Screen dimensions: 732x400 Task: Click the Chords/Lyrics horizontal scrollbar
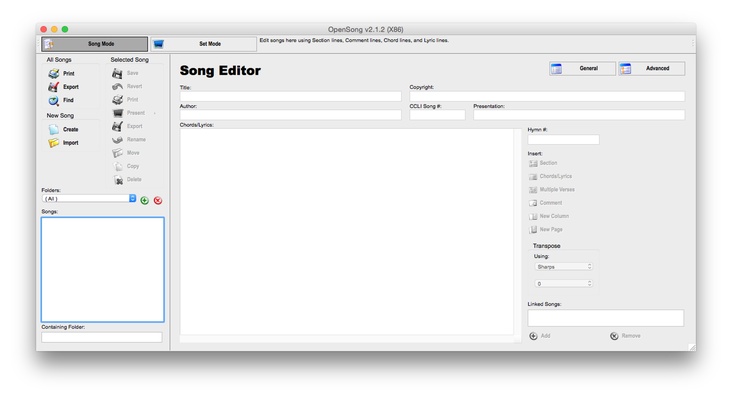click(347, 339)
